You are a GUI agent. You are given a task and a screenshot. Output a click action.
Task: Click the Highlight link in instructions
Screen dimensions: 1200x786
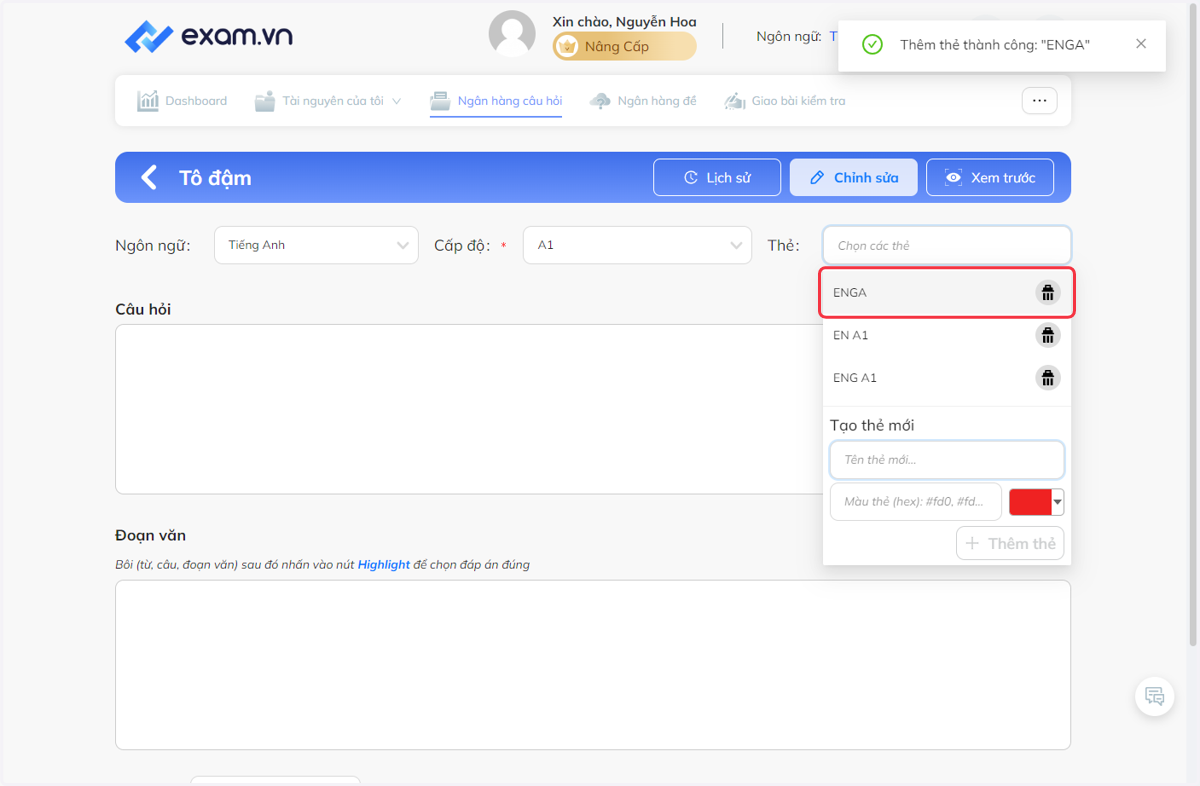[384, 565]
